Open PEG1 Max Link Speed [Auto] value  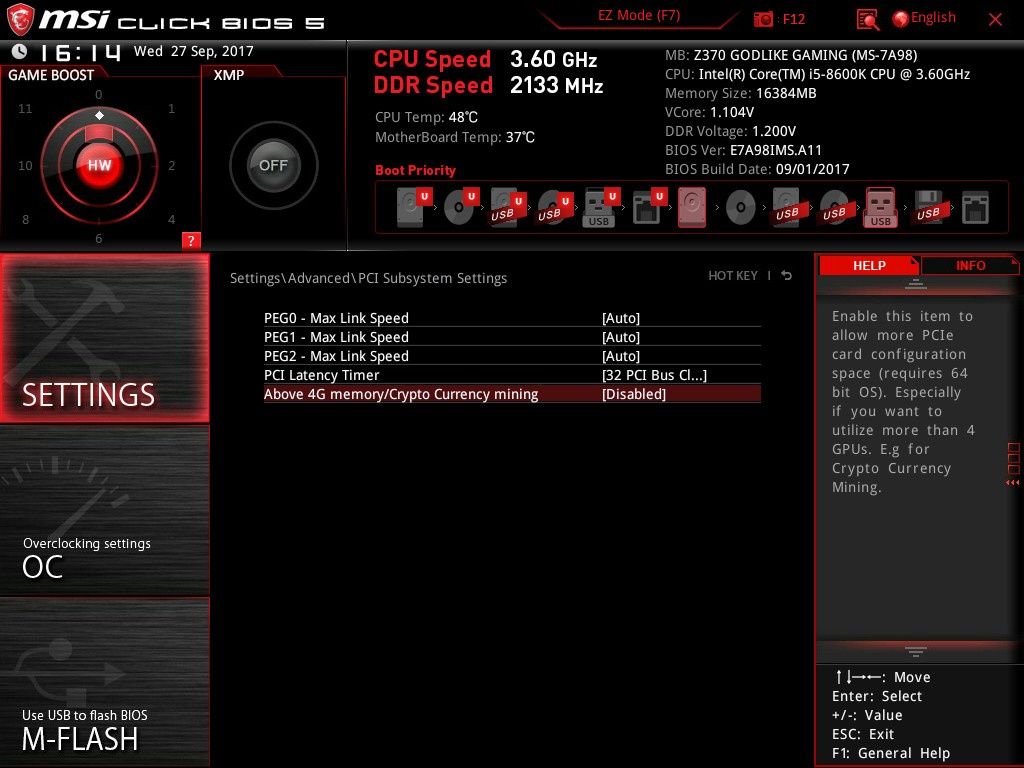coord(620,337)
